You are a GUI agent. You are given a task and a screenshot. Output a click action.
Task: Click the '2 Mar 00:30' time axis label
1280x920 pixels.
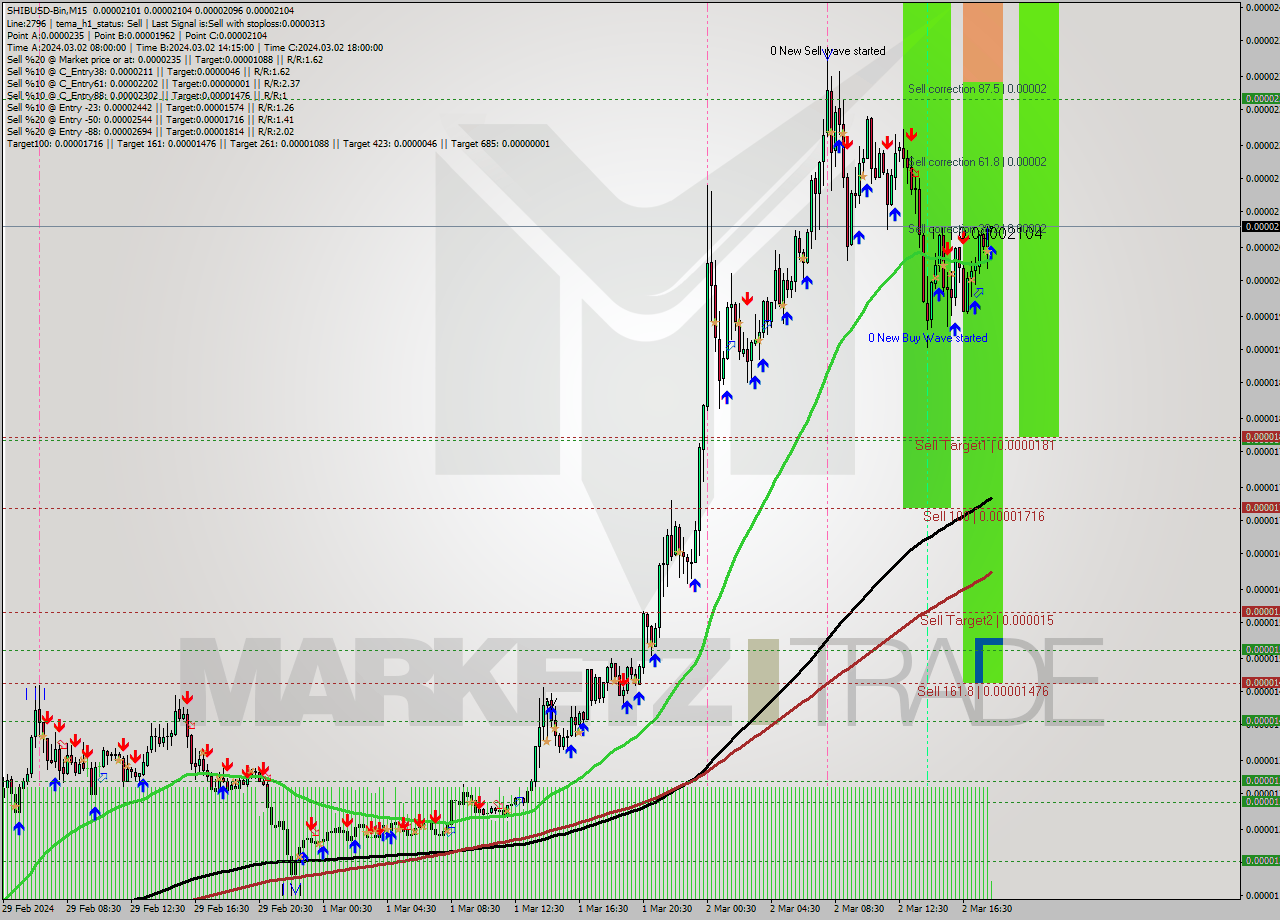pyautogui.click(x=731, y=909)
